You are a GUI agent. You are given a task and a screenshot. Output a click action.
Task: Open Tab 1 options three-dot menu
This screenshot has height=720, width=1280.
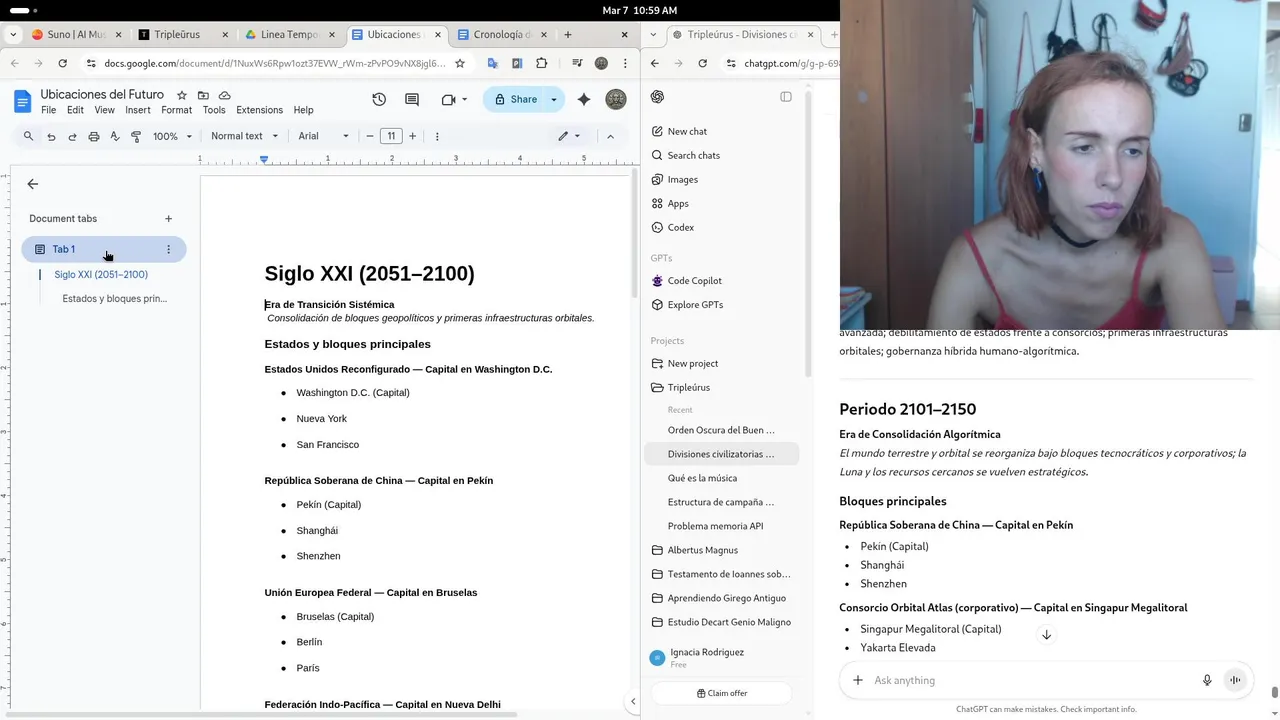coord(168,249)
